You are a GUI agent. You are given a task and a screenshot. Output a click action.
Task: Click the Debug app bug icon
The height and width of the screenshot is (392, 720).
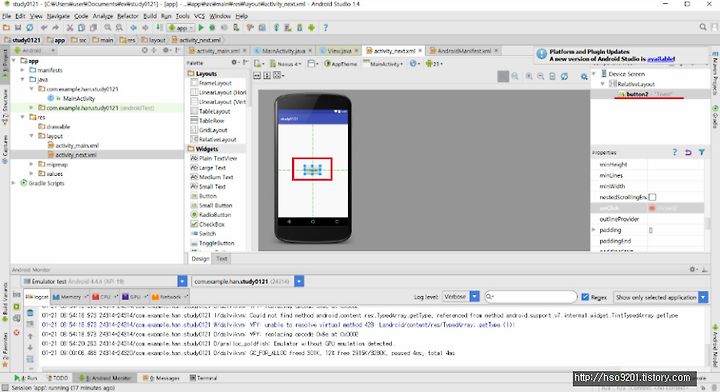coord(212,28)
